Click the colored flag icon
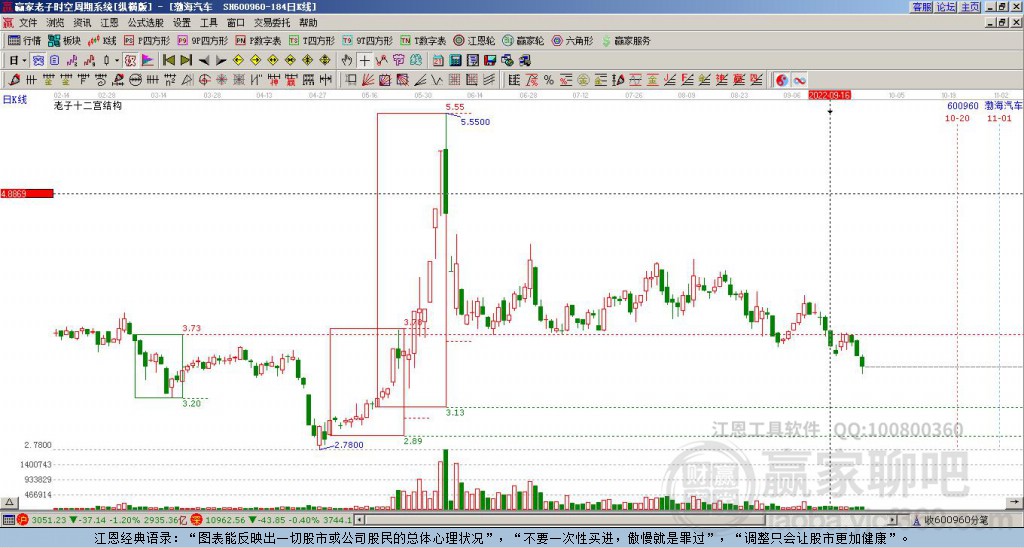This screenshot has width=1024, height=548. [148, 61]
